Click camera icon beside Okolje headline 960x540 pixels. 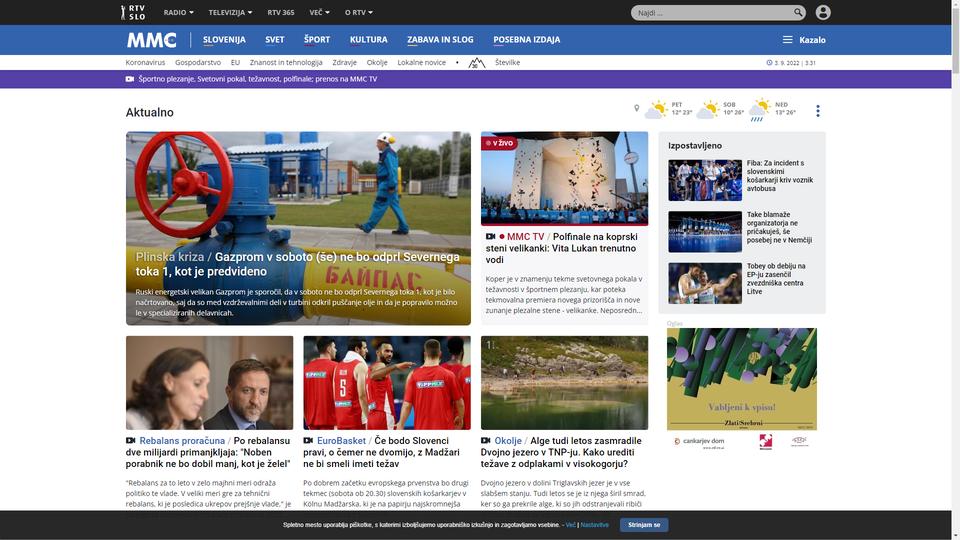coord(486,440)
